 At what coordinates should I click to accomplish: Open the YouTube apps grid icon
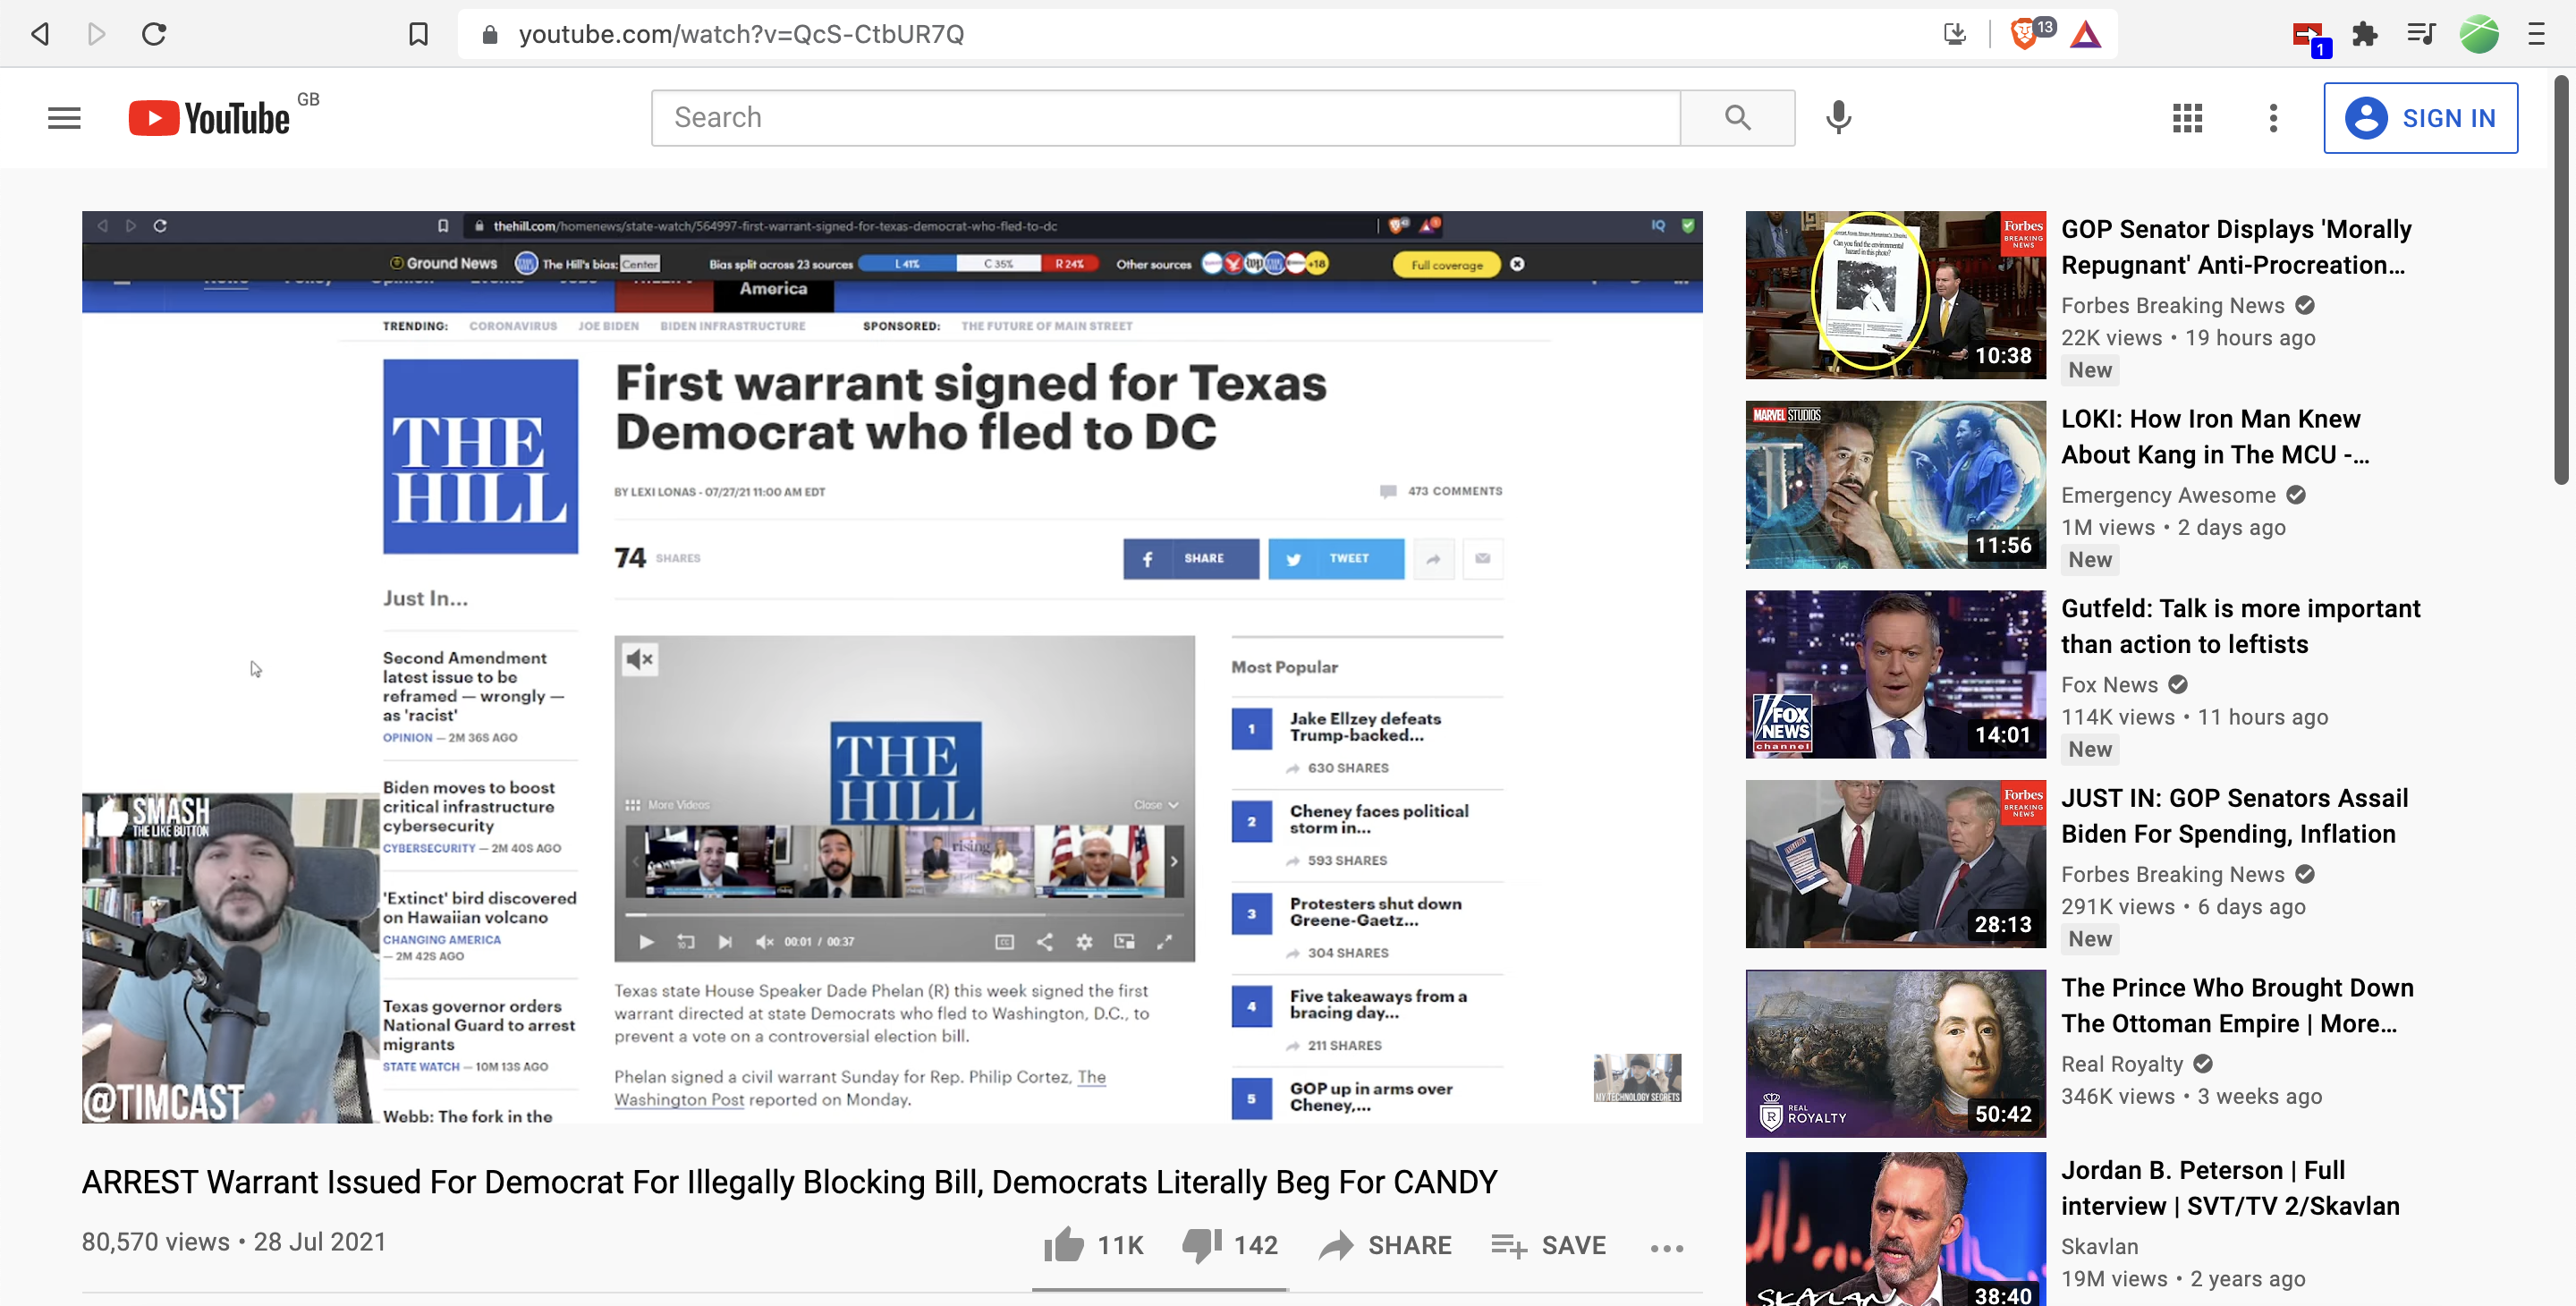[x=2187, y=118]
